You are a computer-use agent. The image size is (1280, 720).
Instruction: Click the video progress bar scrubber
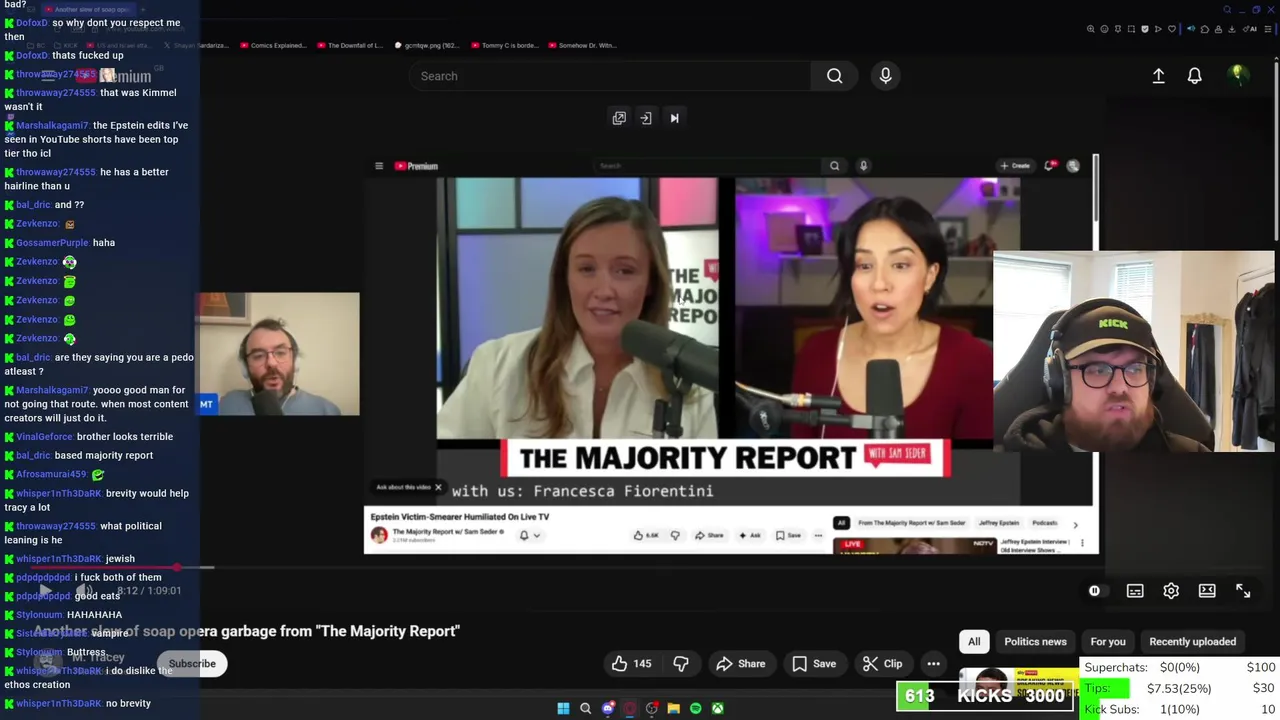[177, 567]
